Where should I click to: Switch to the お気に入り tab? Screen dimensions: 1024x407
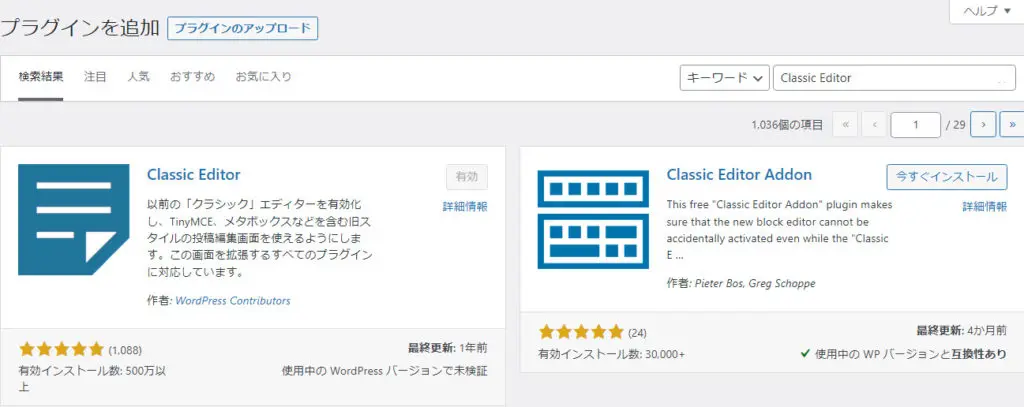pyautogui.click(x=263, y=77)
